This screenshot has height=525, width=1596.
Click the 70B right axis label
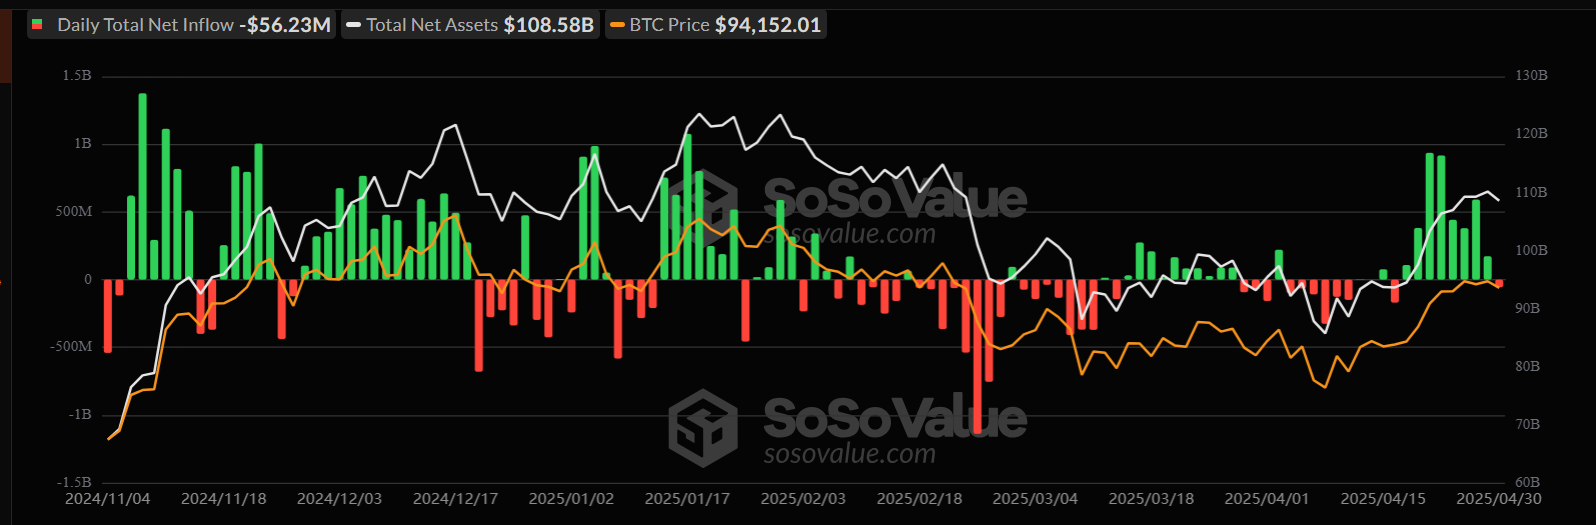(1528, 425)
